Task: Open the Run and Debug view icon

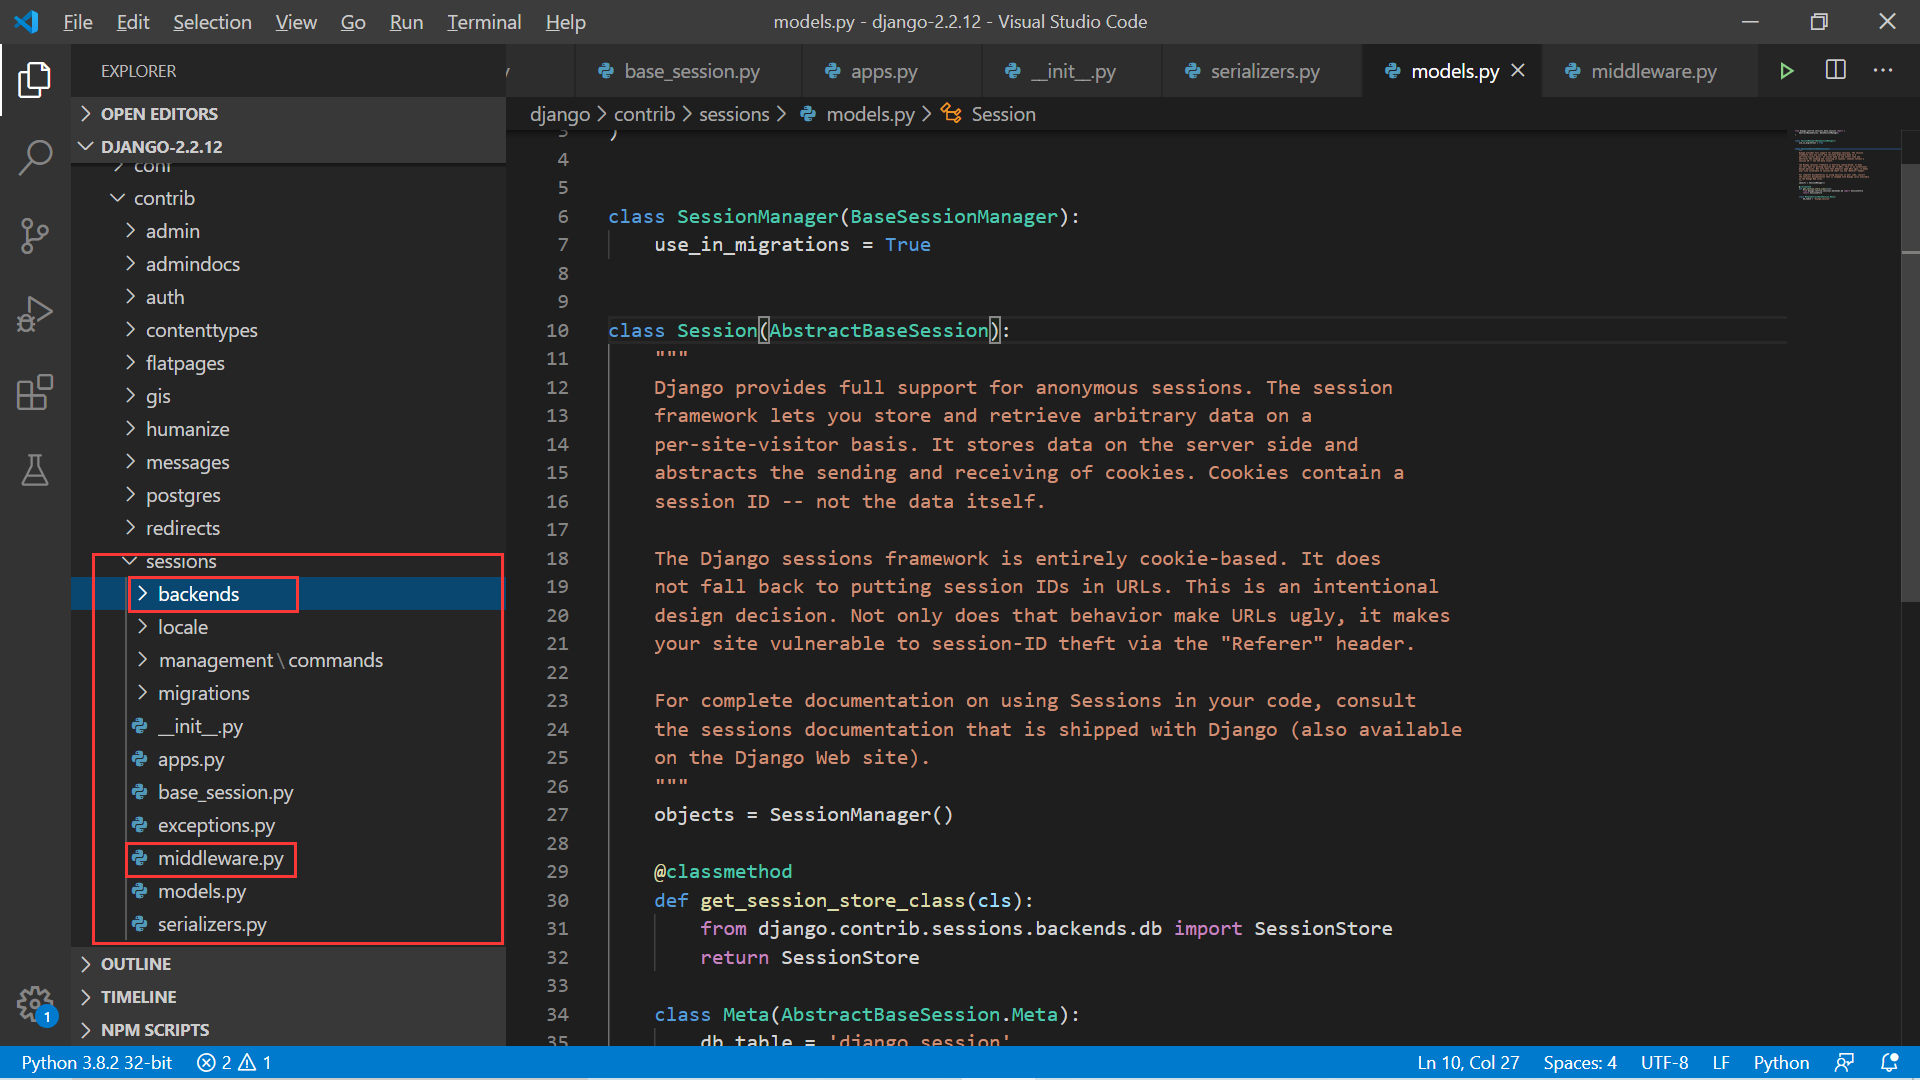Action: tap(35, 314)
